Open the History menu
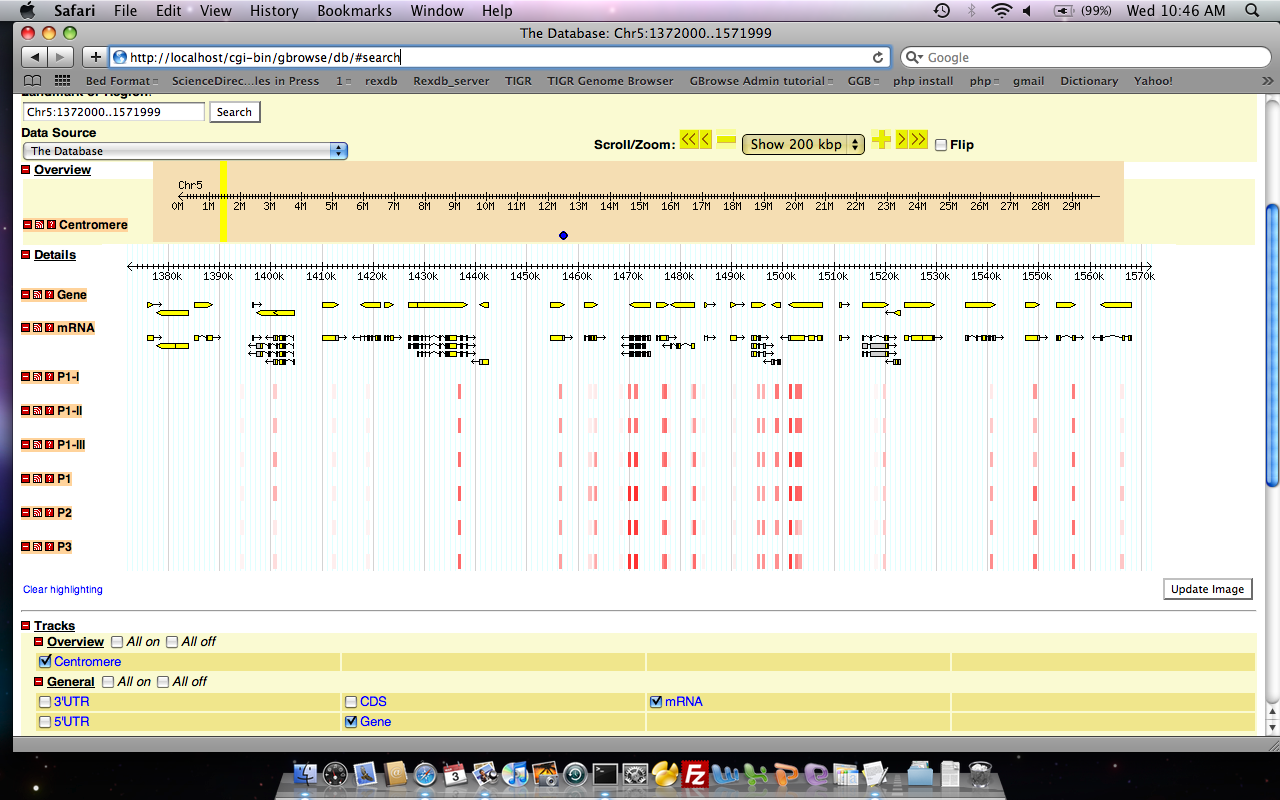1280x800 pixels. (x=274, y=11)
